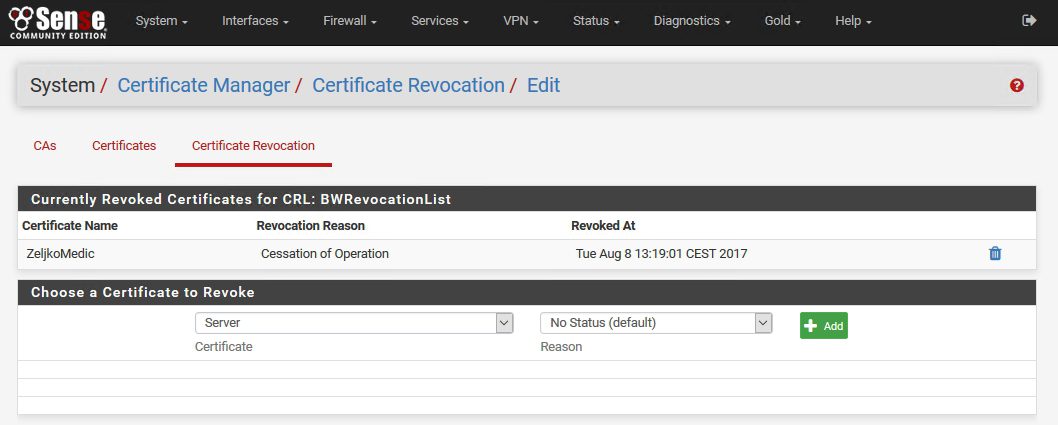Viewport: 1058px width, 425px height.
Task: Expand the VPN menu
Action: point(520,21)
